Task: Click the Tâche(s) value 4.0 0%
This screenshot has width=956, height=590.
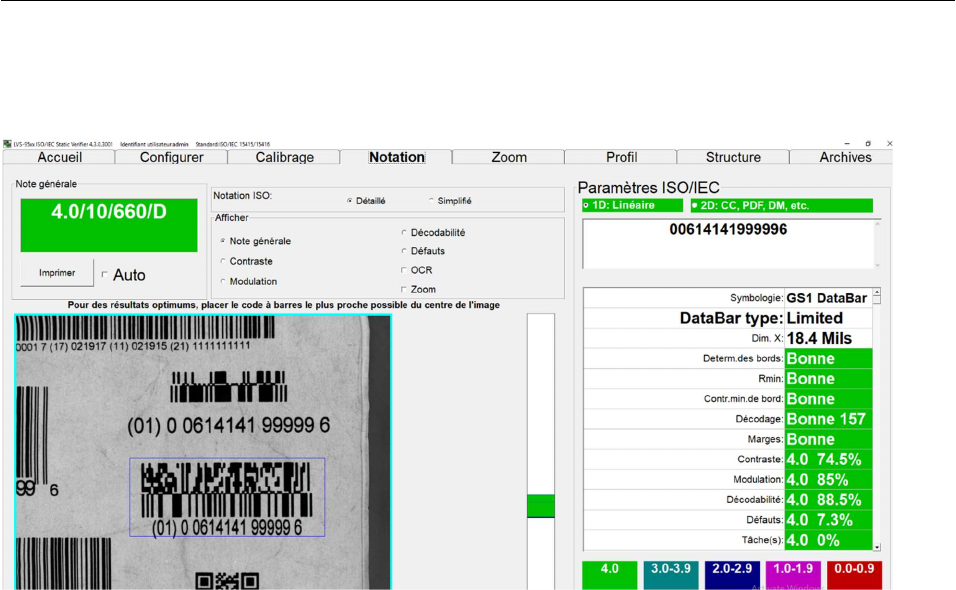Action: point(828,540)
